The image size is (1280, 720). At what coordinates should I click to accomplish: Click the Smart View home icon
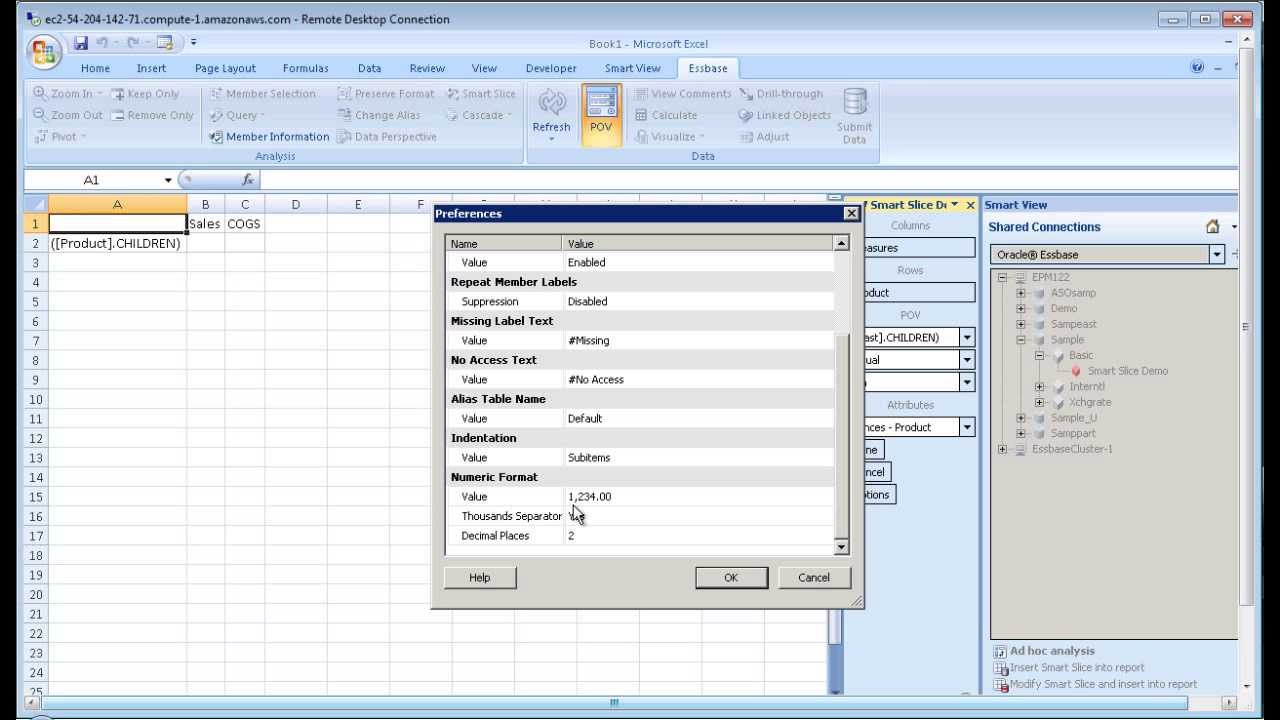point(1212,227)
